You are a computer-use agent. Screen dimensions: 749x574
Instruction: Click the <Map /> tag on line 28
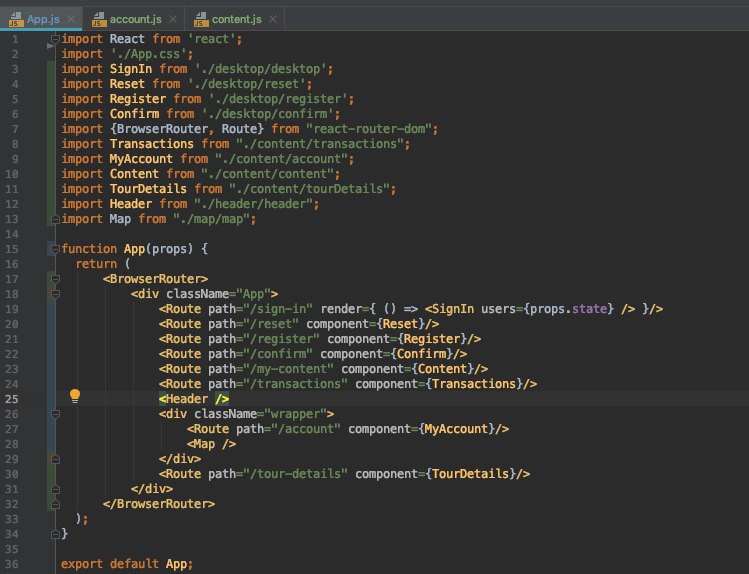point(212,444)
